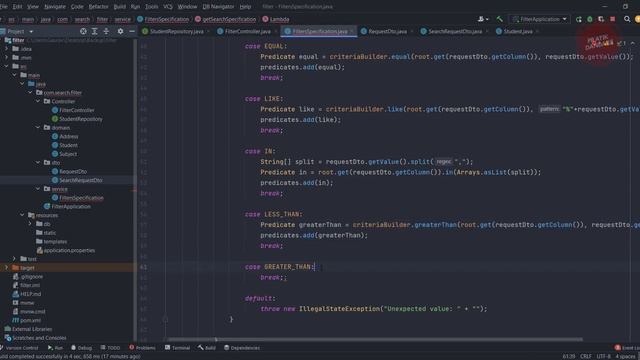This screenshot has width=640, height=360.
Task: Select FilterController in project tree
Action: [77, 110]
